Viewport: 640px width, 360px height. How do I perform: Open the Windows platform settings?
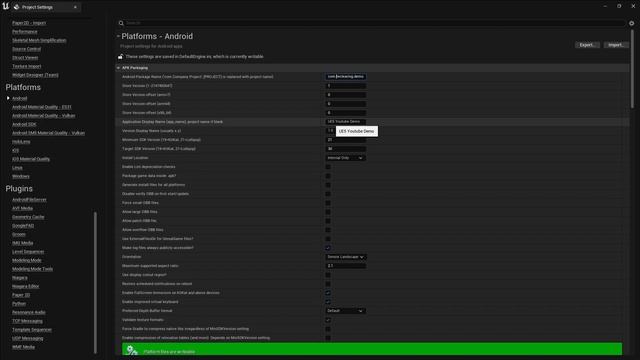pyautogui.click(x=21, y=176)
